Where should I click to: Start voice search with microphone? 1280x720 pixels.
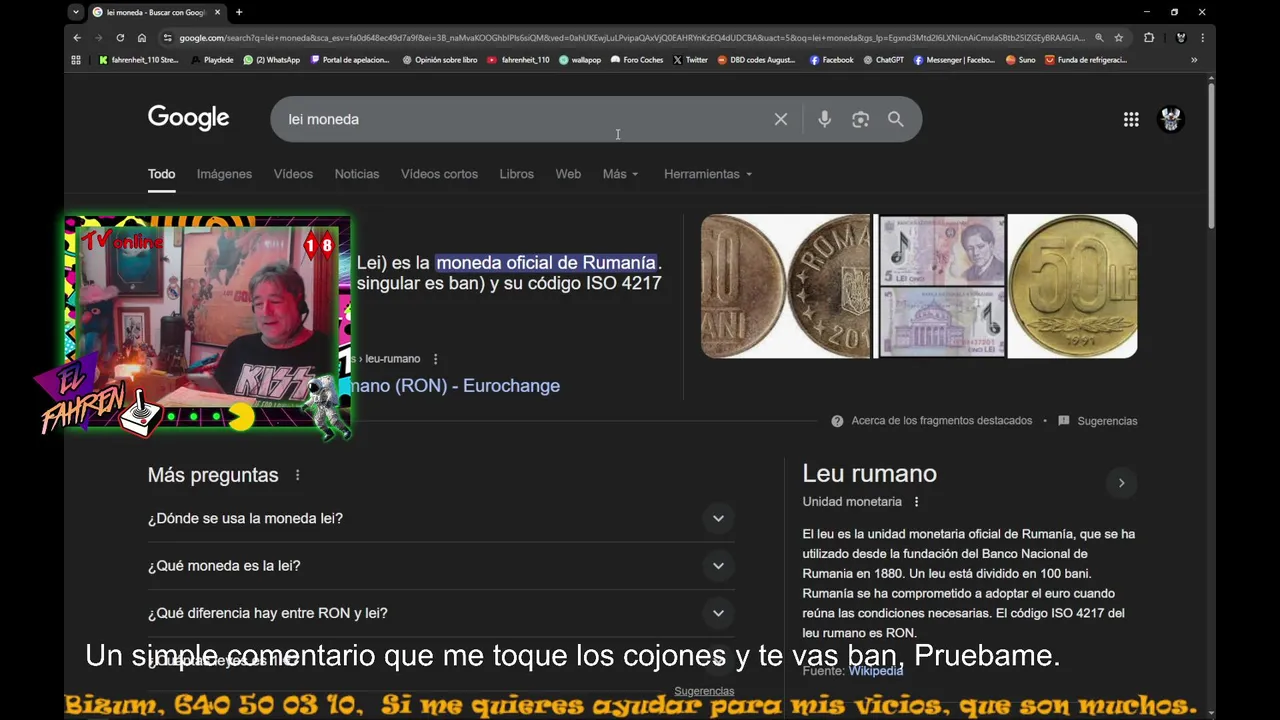[824, 119]
